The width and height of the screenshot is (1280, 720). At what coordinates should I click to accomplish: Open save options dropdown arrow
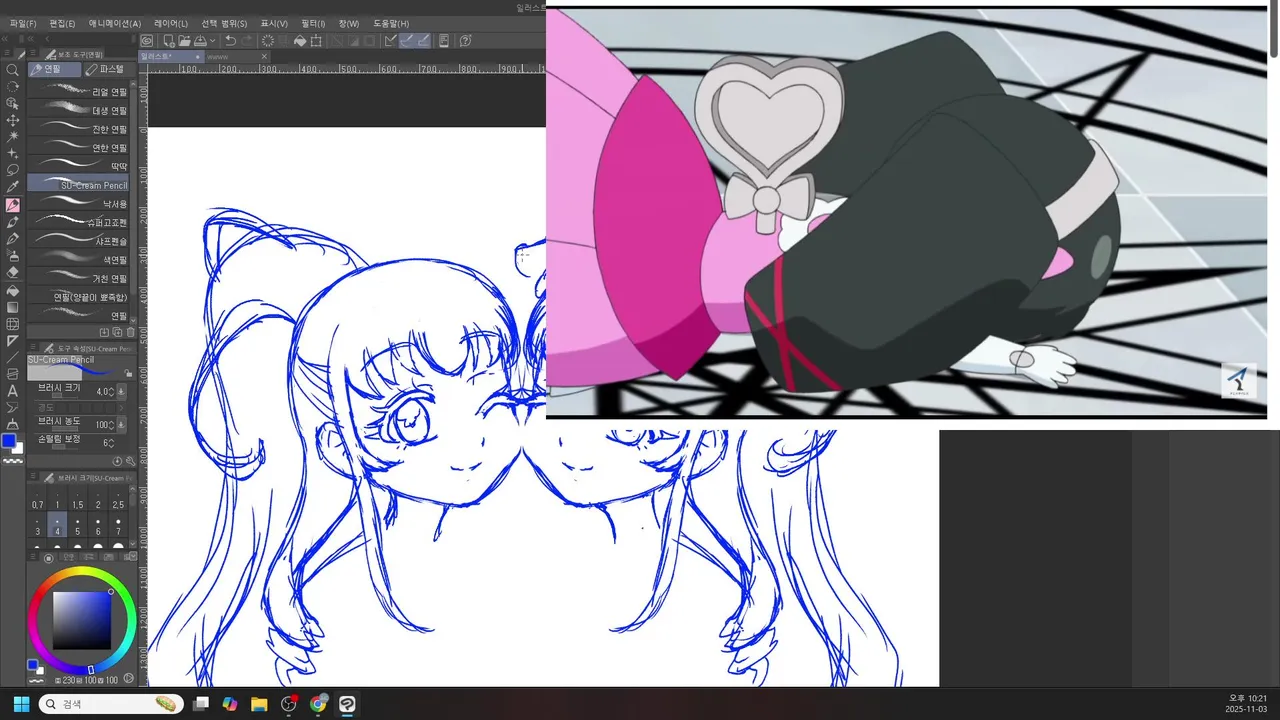[x=212, y=41]
